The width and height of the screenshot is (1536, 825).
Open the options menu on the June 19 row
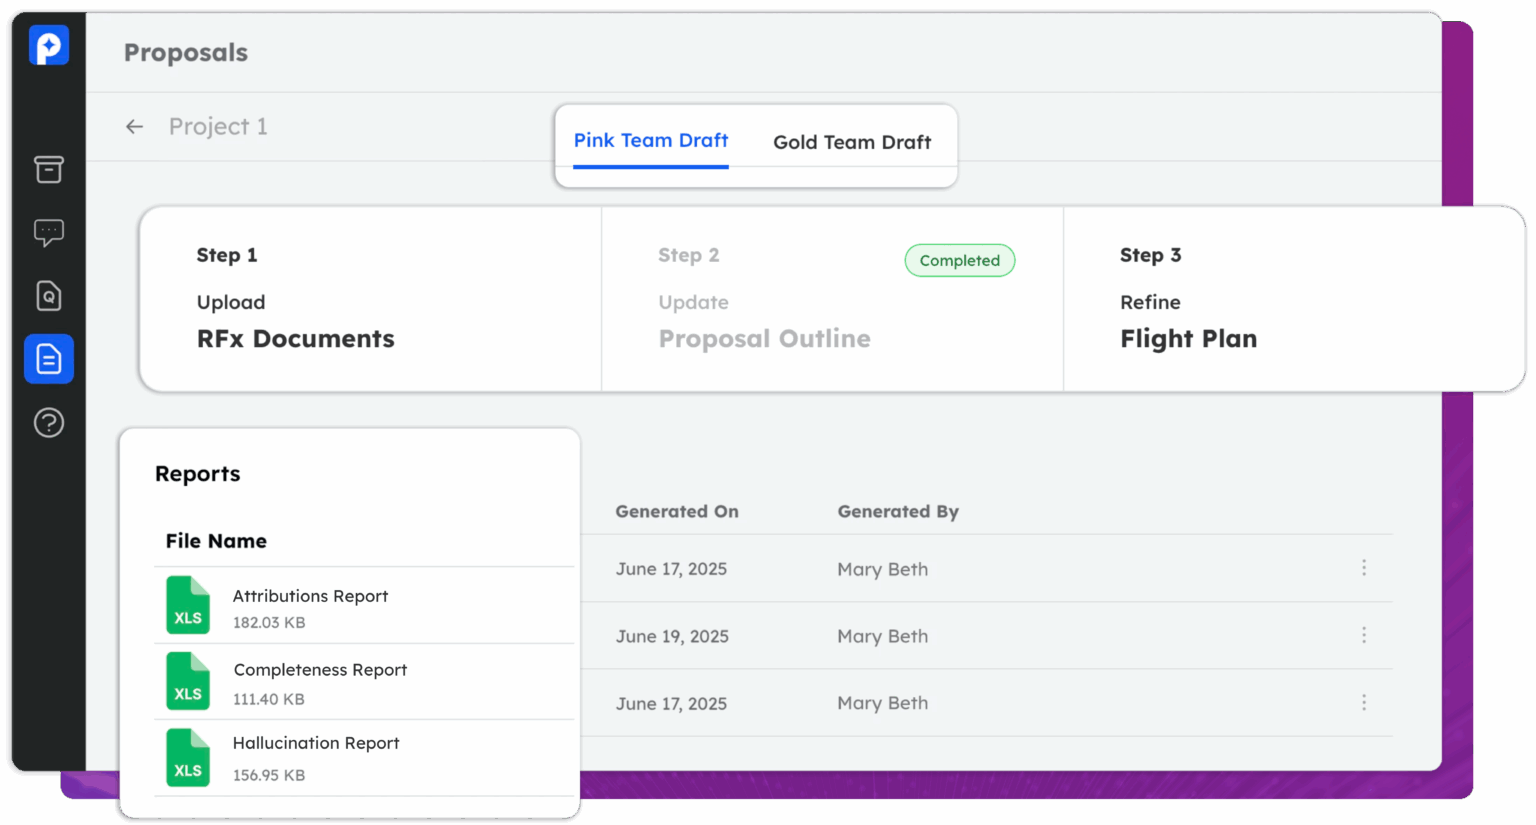click(x=1364, y=635)
